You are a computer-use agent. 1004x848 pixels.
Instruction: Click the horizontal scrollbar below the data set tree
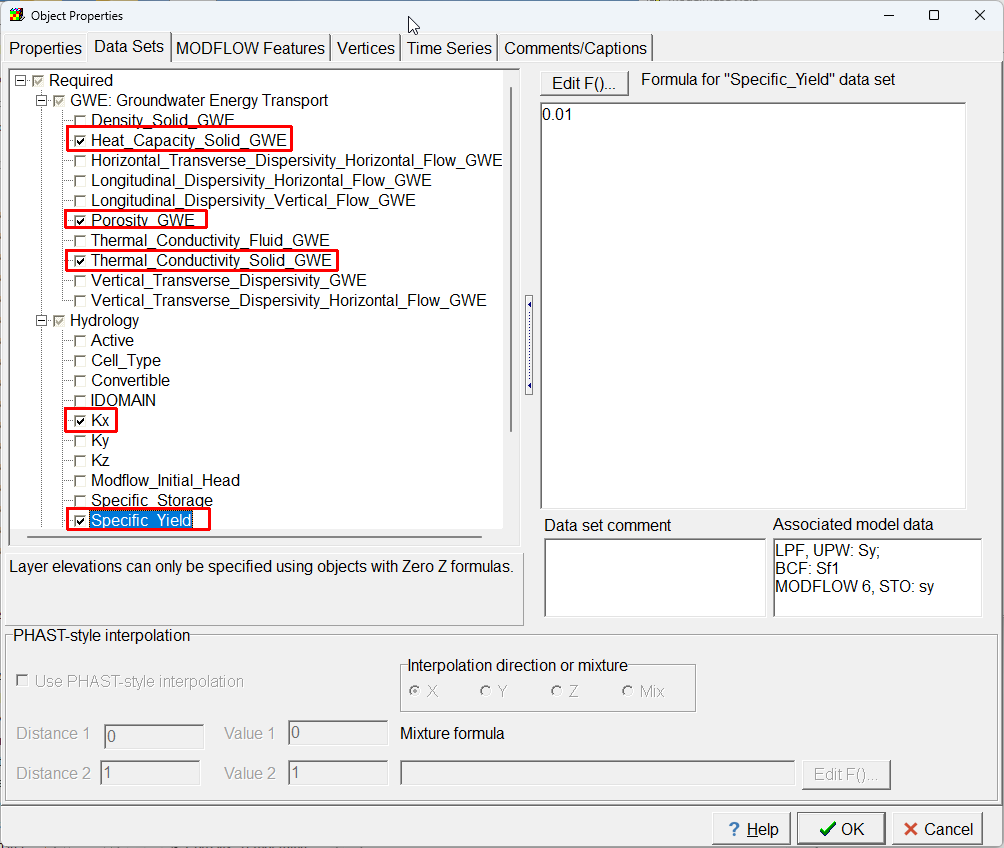click(x=254, y=537)
